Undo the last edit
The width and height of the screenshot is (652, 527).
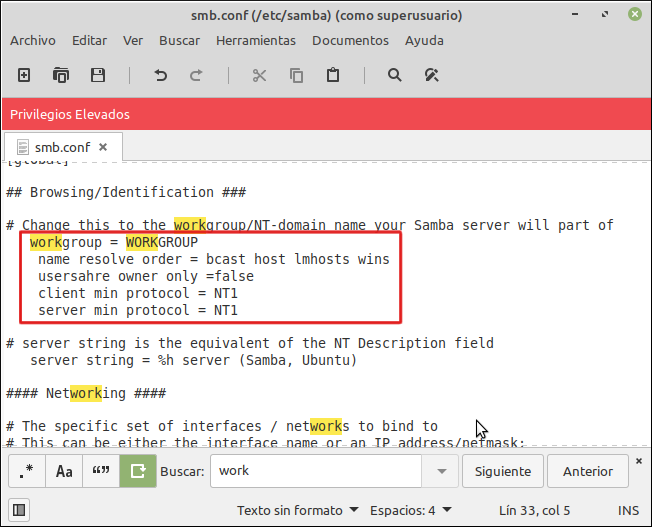[160, 75]
